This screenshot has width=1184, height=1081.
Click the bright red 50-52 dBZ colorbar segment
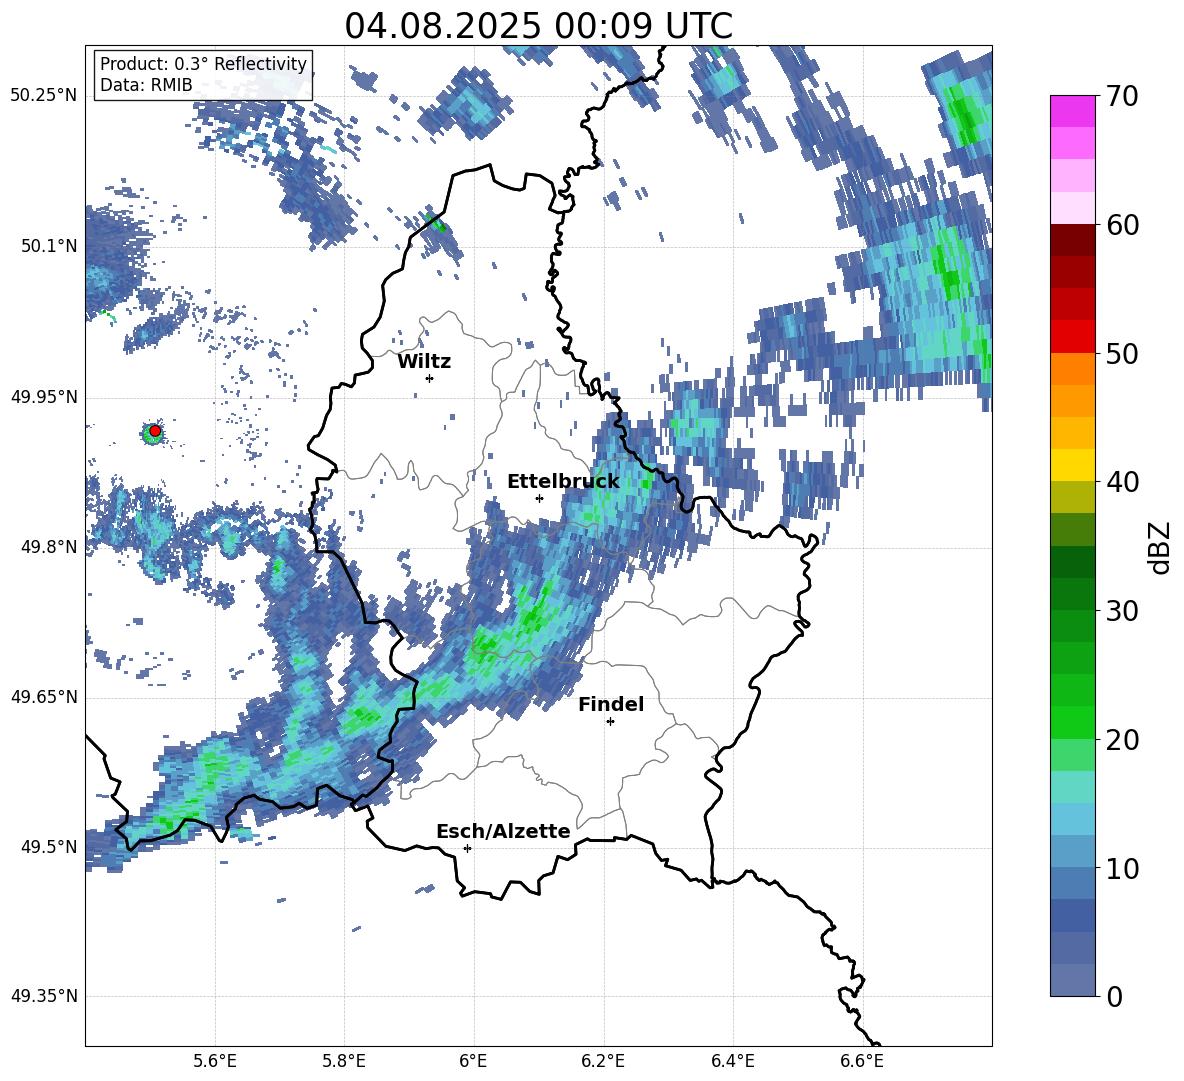pyautogui.click(x=1073, y=337)
